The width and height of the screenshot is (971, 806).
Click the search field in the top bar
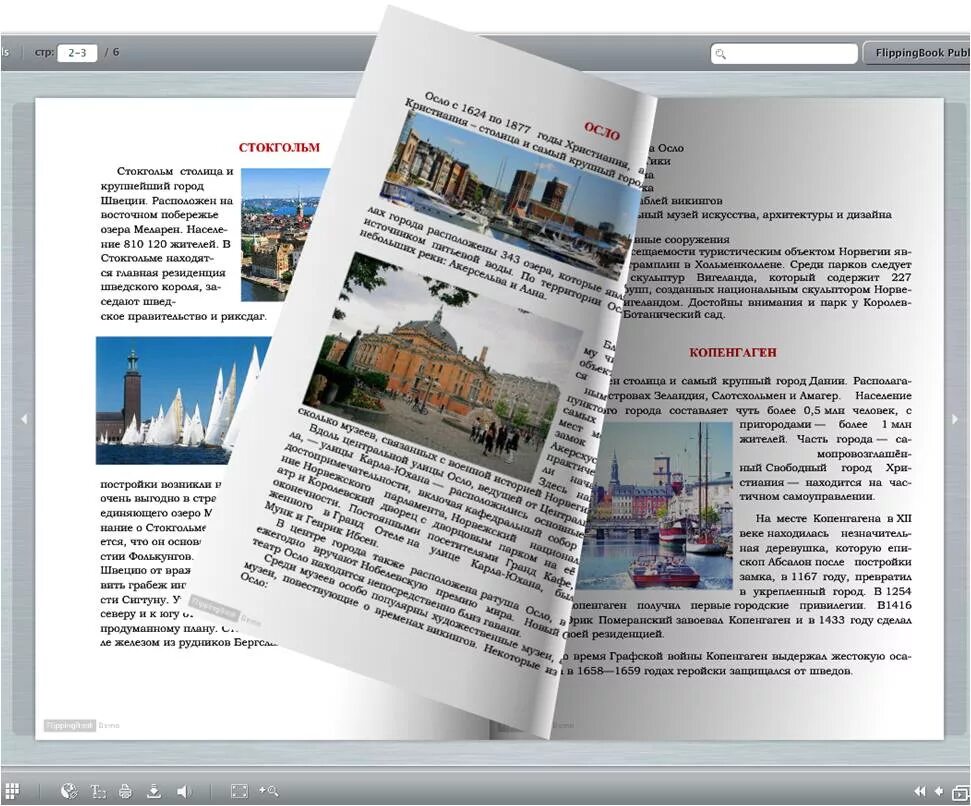click(785, 53)
